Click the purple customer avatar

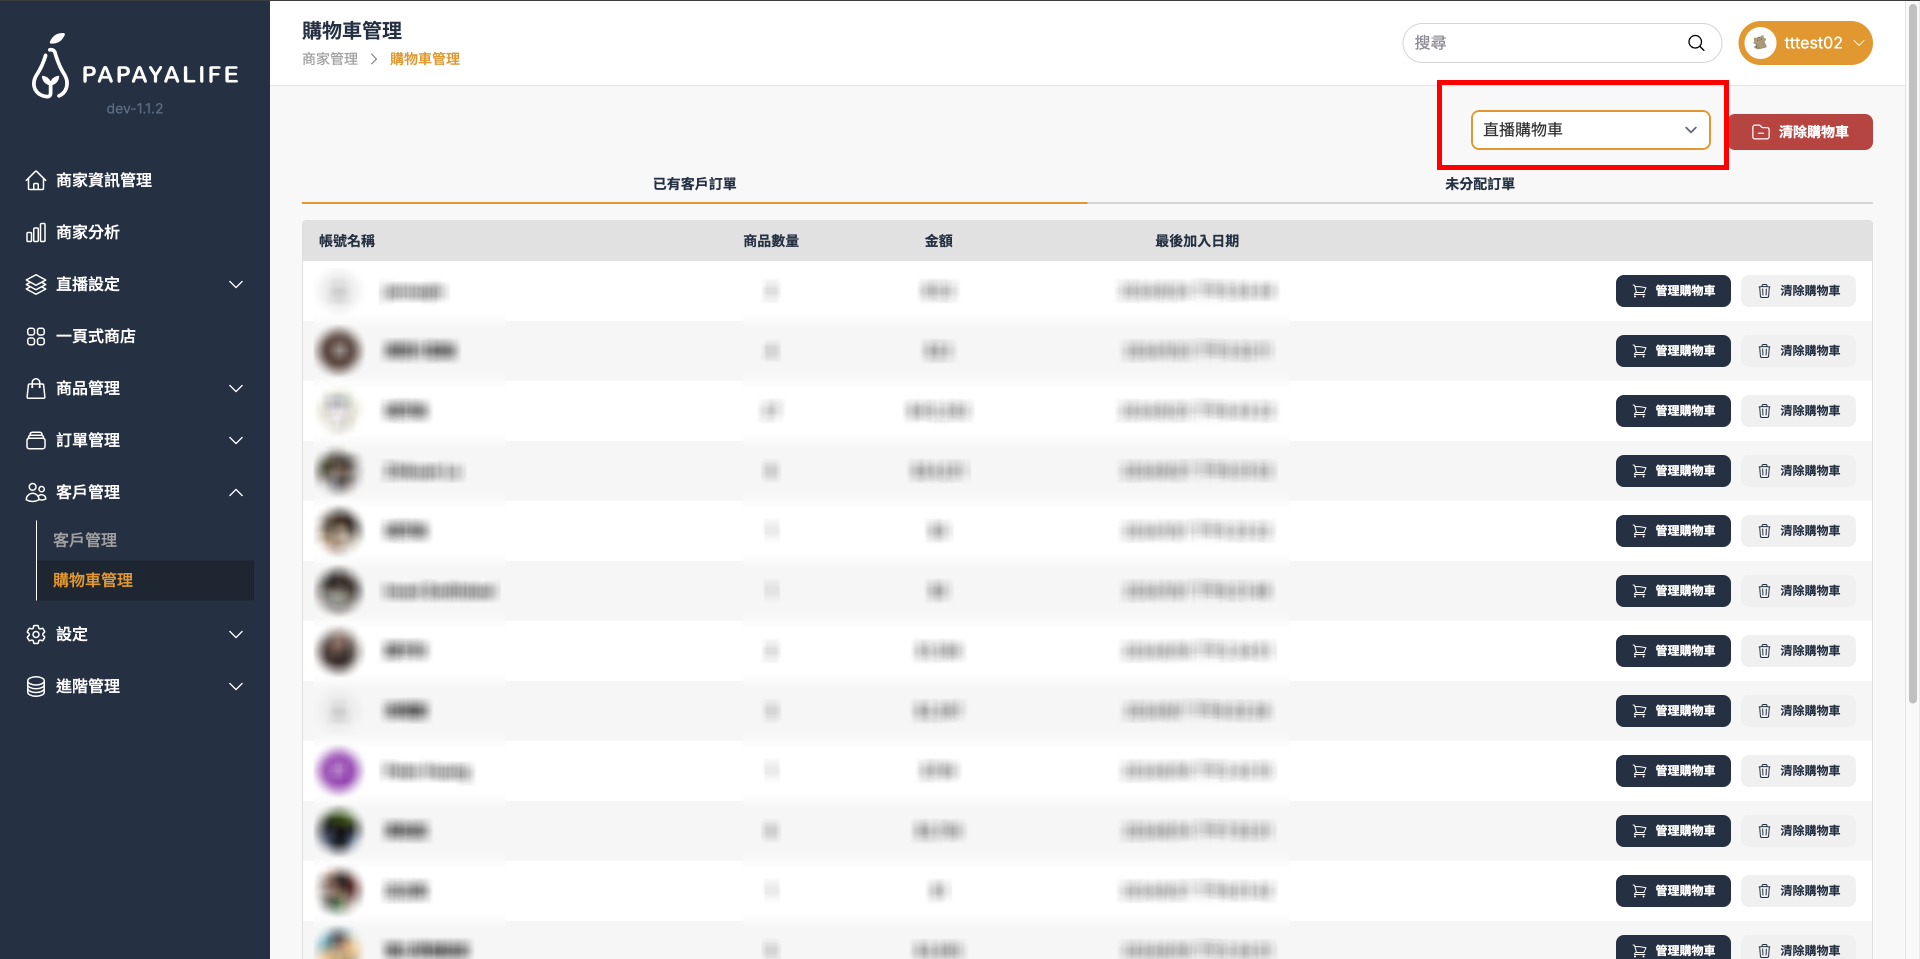point(339,771)
